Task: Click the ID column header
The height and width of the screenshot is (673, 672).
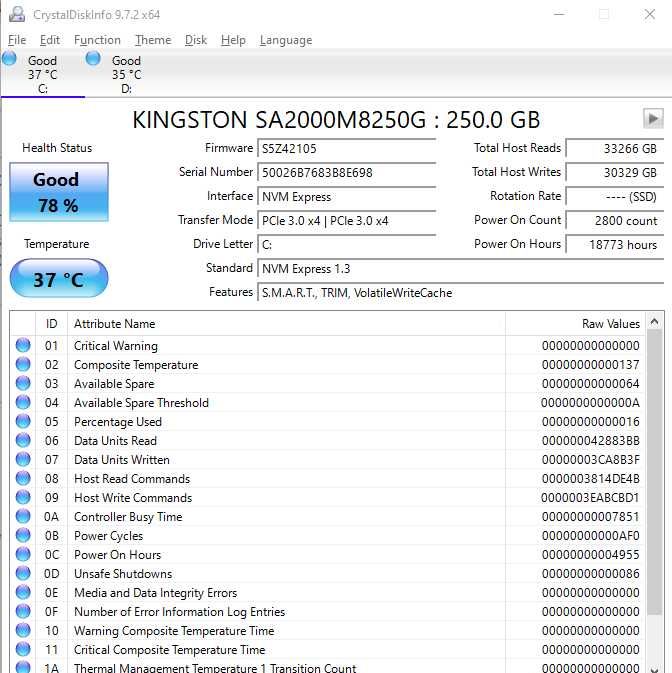Action: point(51,324)
